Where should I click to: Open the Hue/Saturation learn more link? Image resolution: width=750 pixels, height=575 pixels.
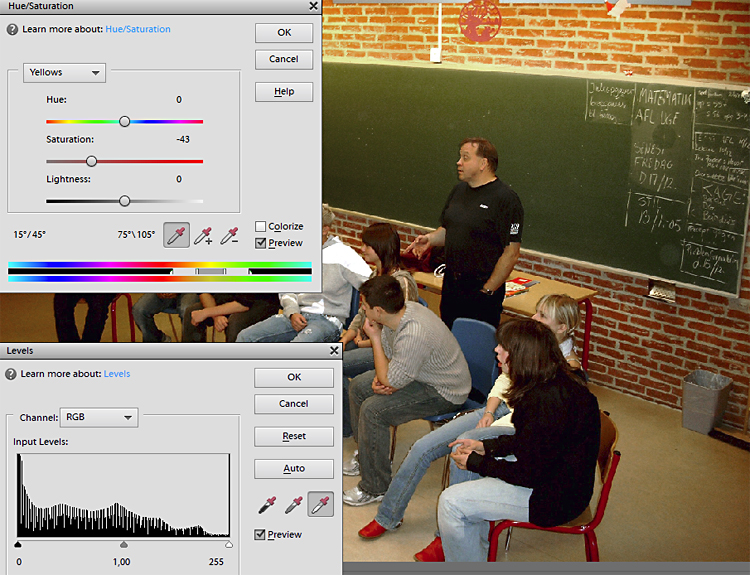[x=137, y=30]
